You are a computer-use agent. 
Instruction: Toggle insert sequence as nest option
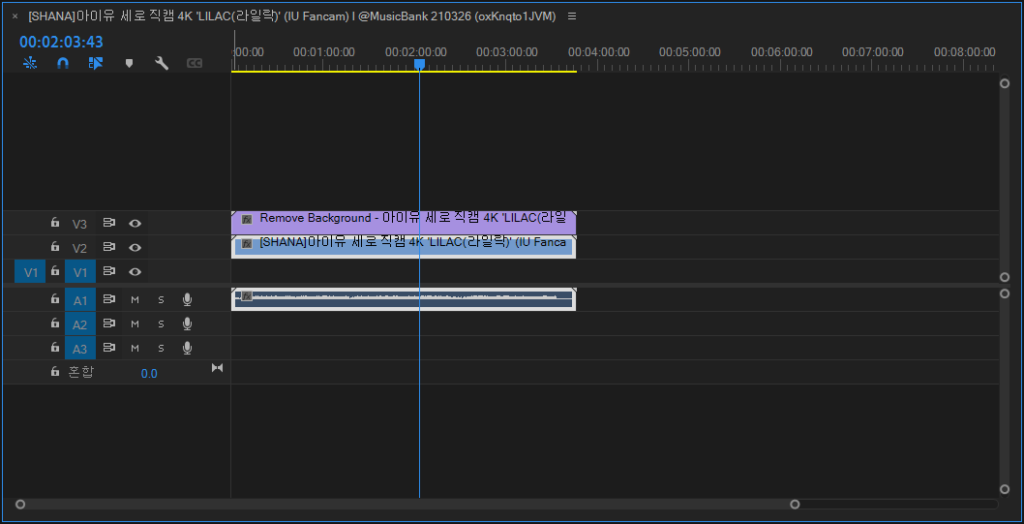tap(30, 63)
